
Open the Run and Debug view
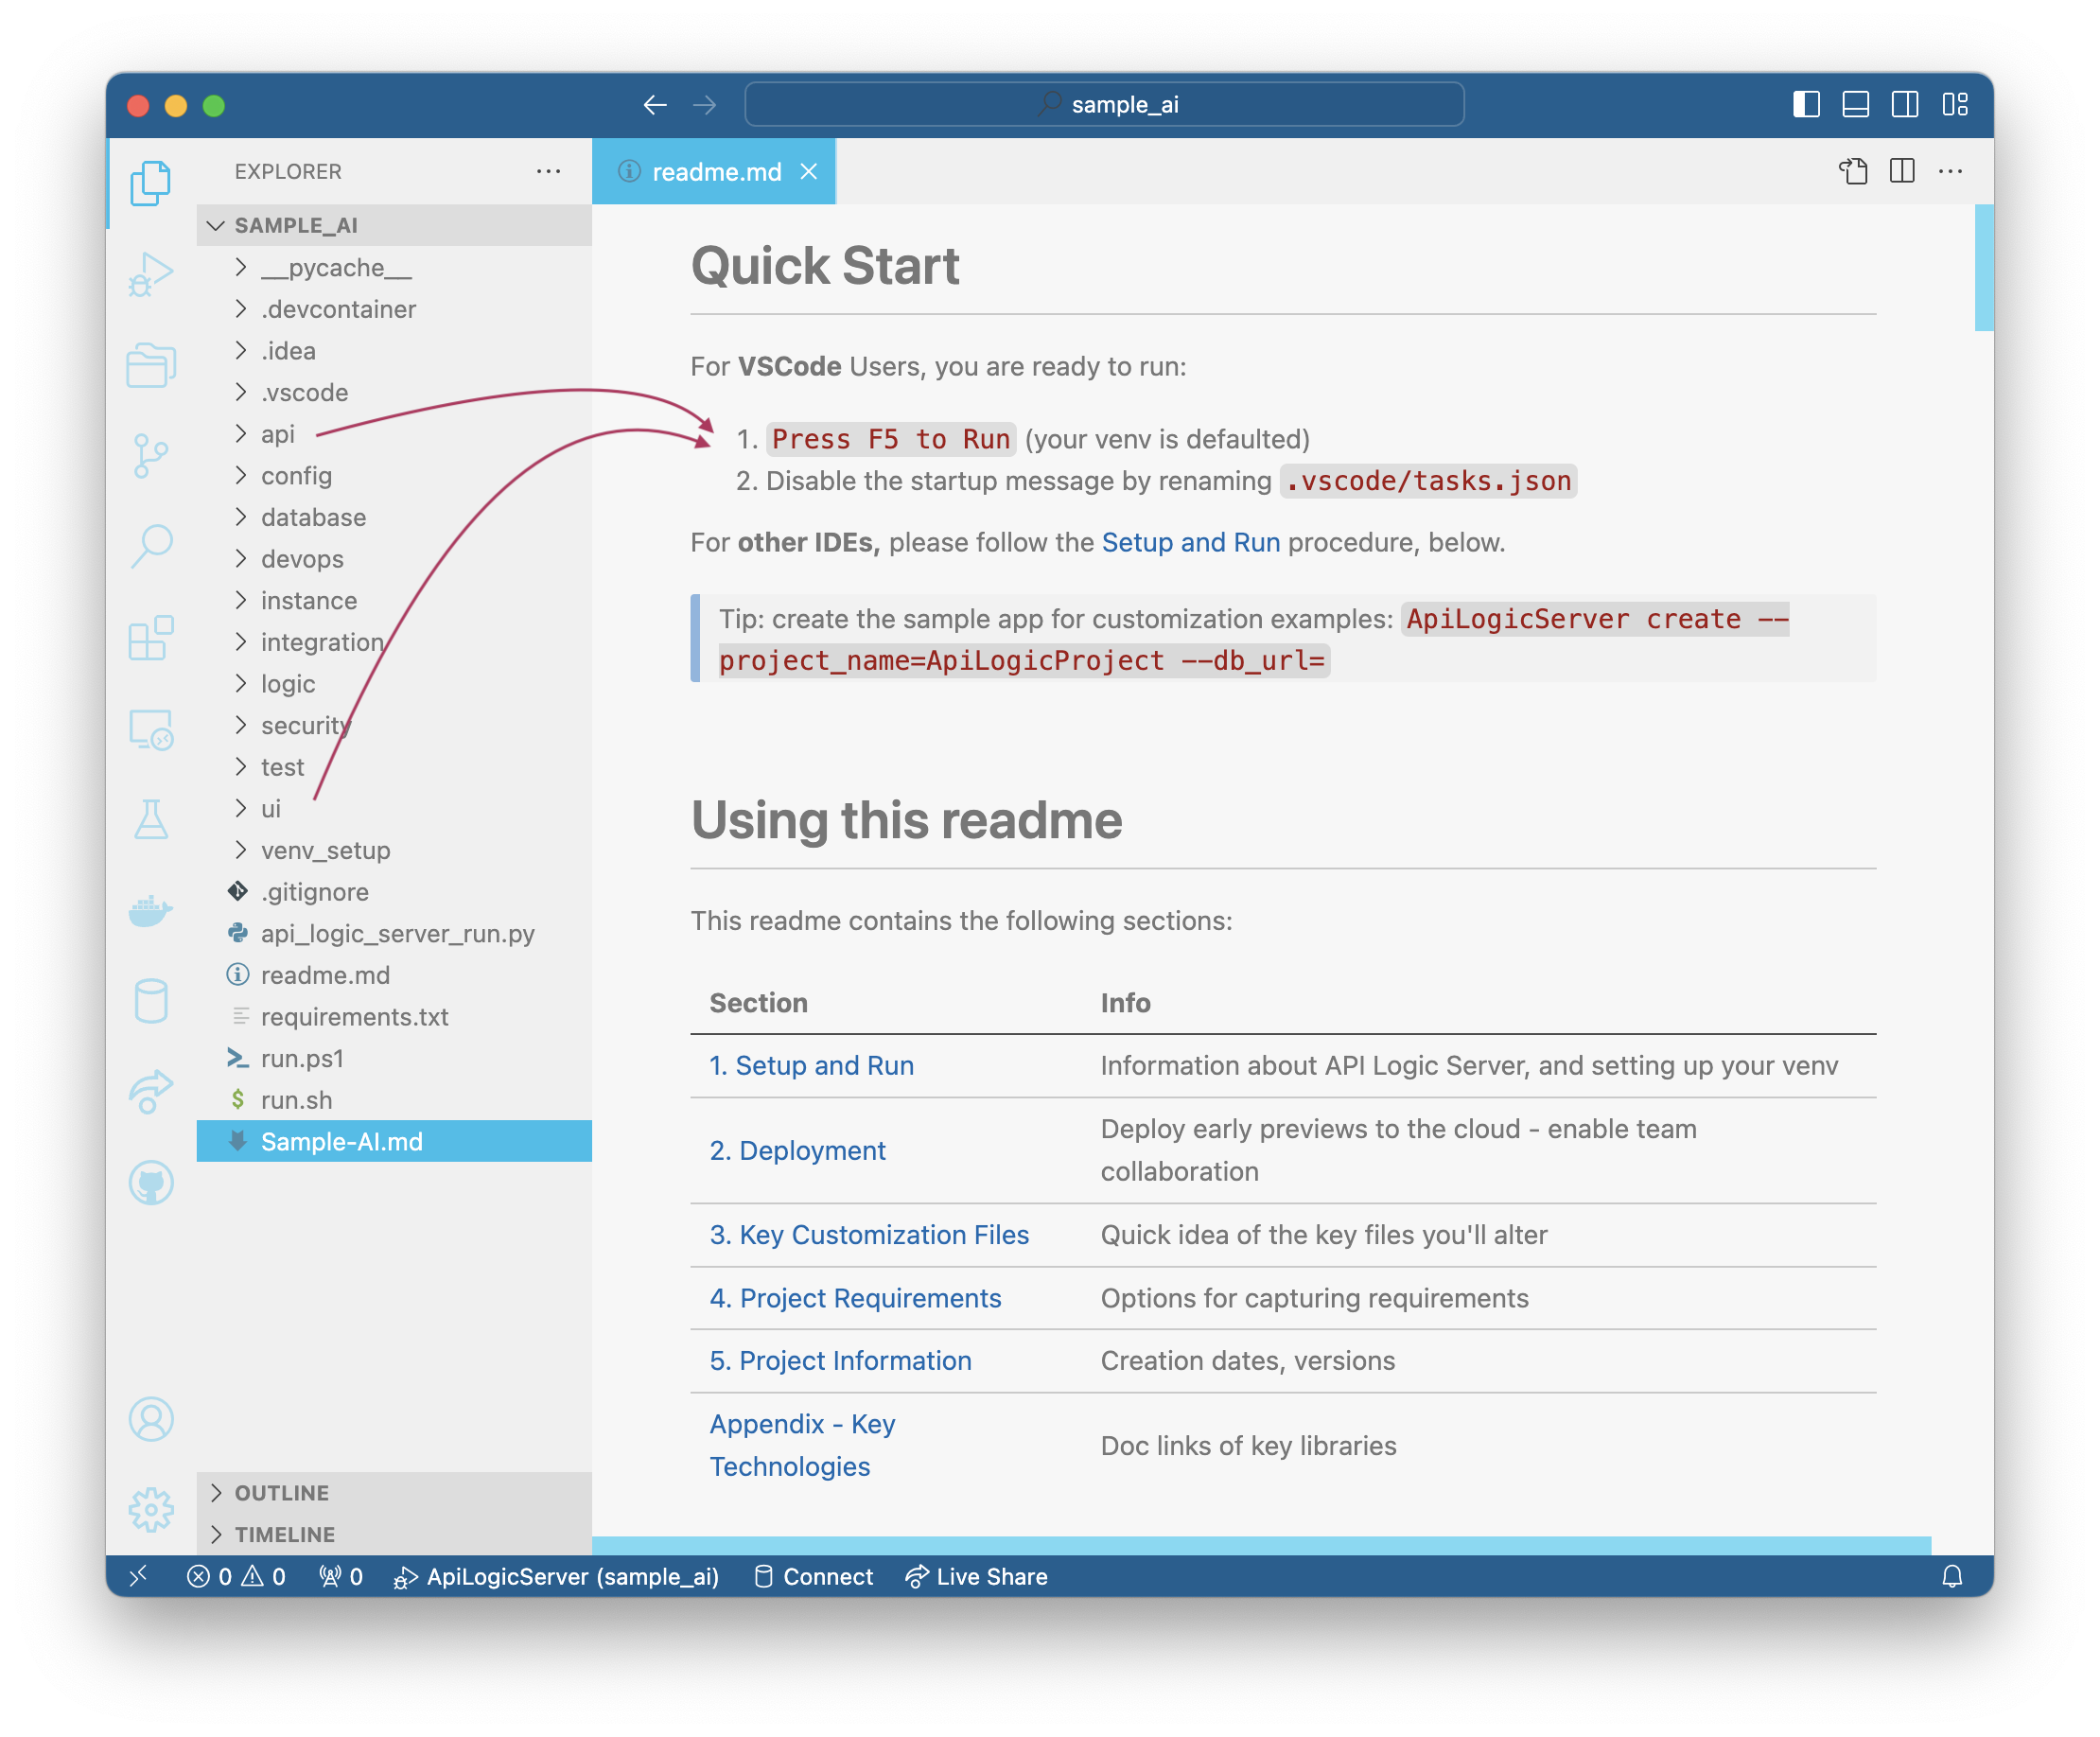[x=151, y=273]
